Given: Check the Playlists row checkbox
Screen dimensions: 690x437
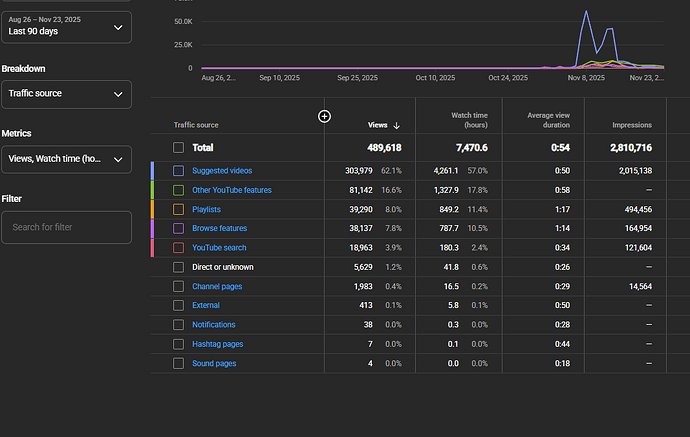Looking at the screenshot, I should click(178, 209).
